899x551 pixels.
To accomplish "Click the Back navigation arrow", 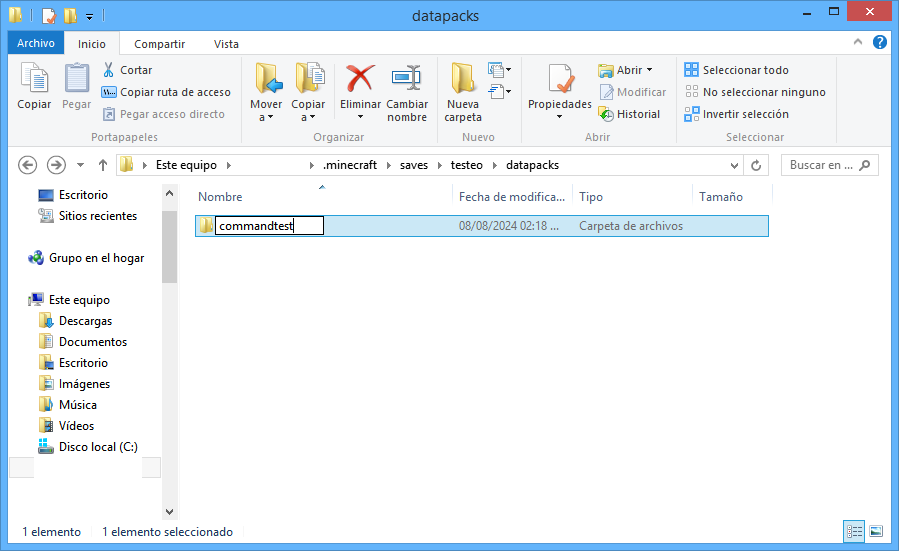I will 28,165.
